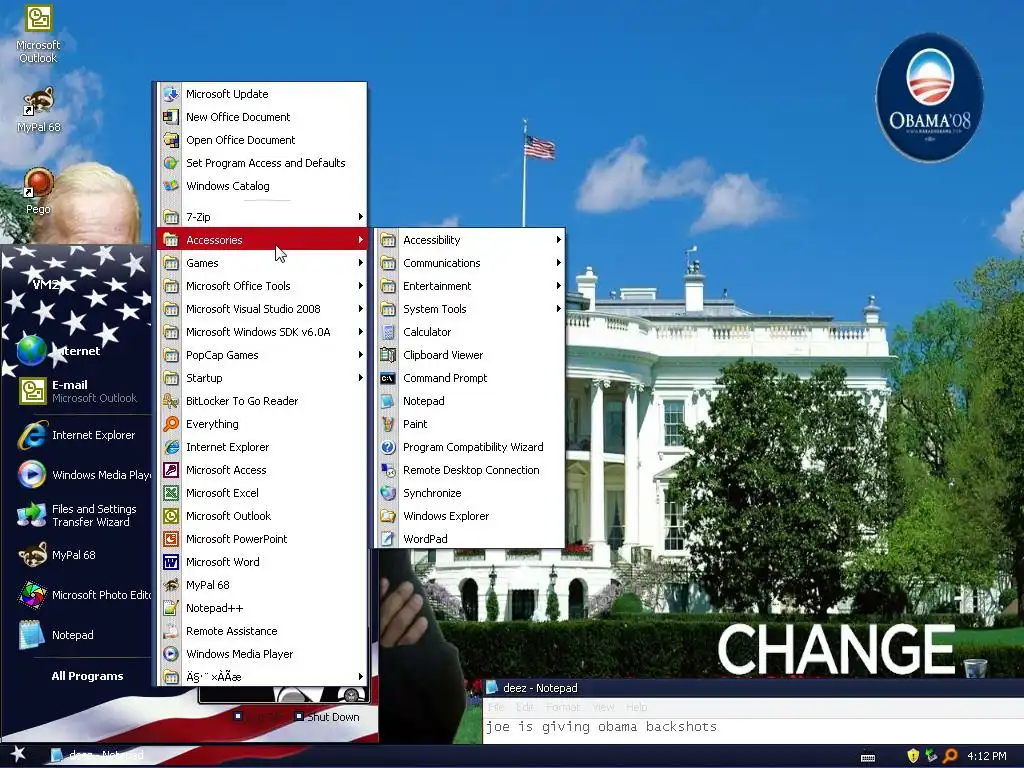The width and height of the screenshot is (1024, 768).
Task: Click the BitLocker To Go Reader icon
Action: click(171, 401)
